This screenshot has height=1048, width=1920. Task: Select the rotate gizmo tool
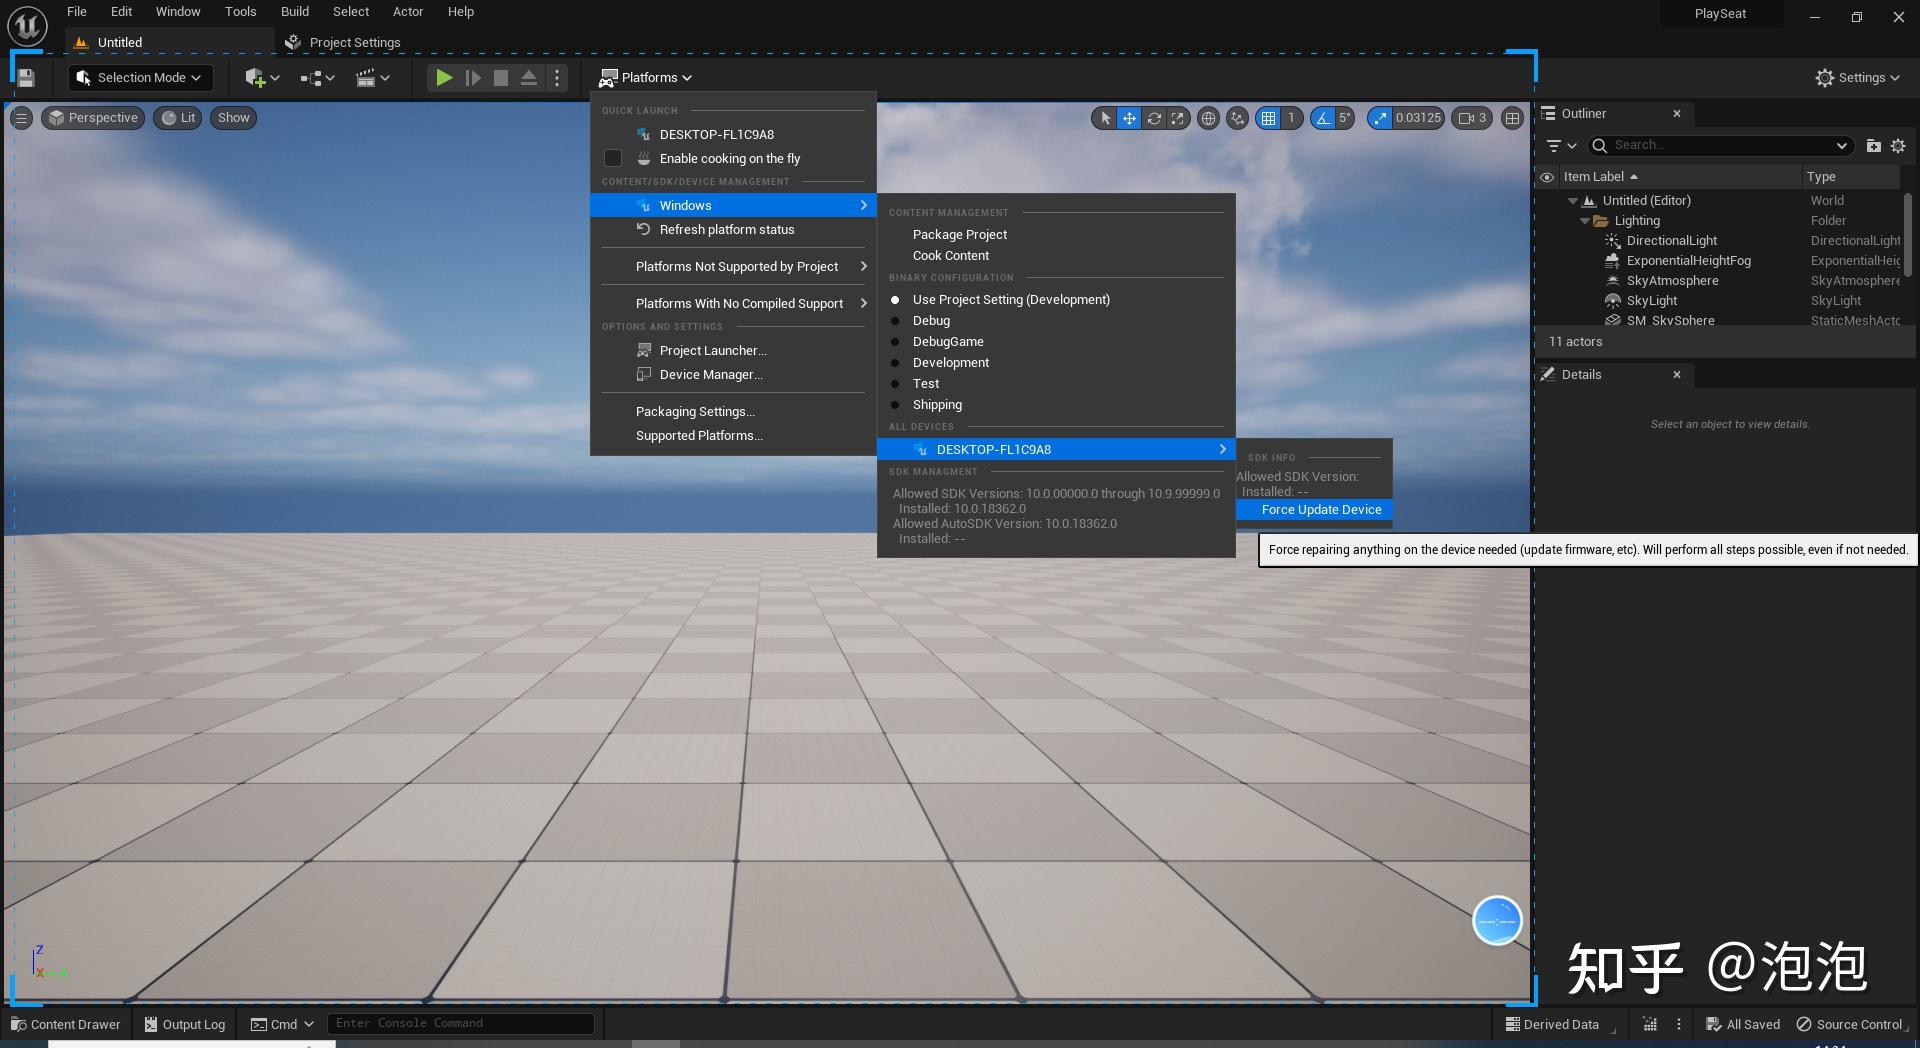pos(1154,118)
